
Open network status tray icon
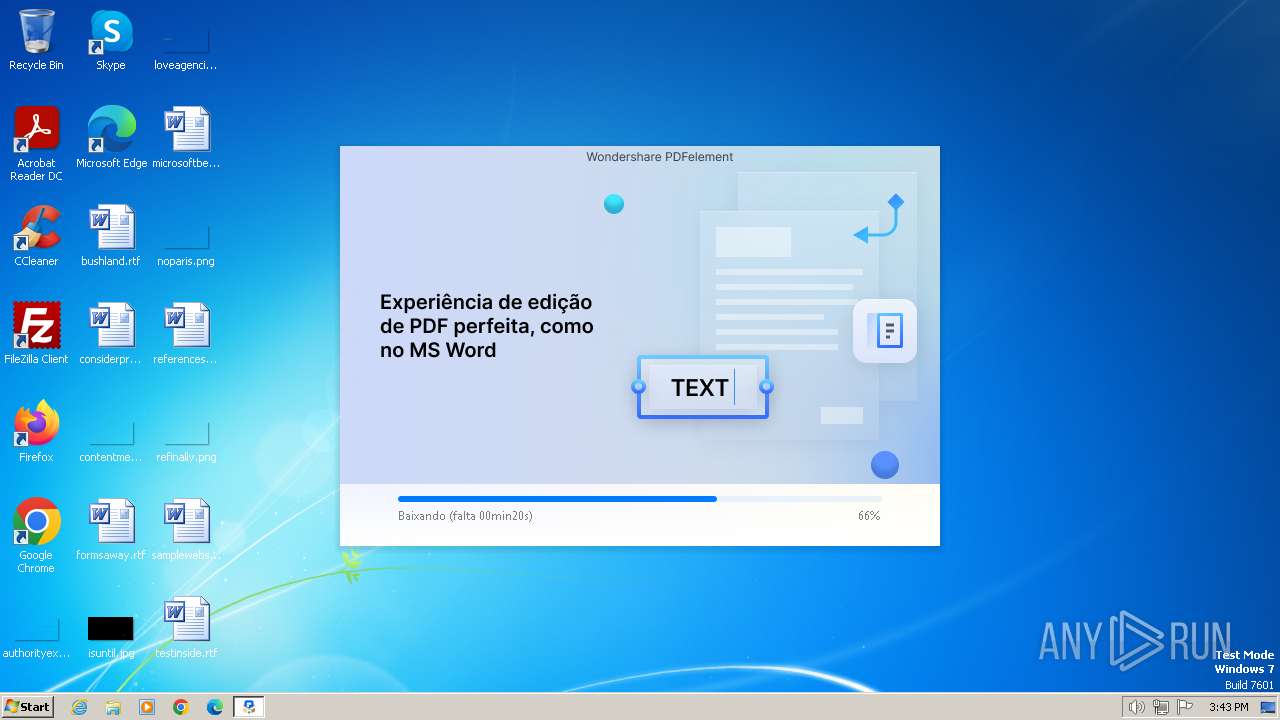click(1160, 707)
